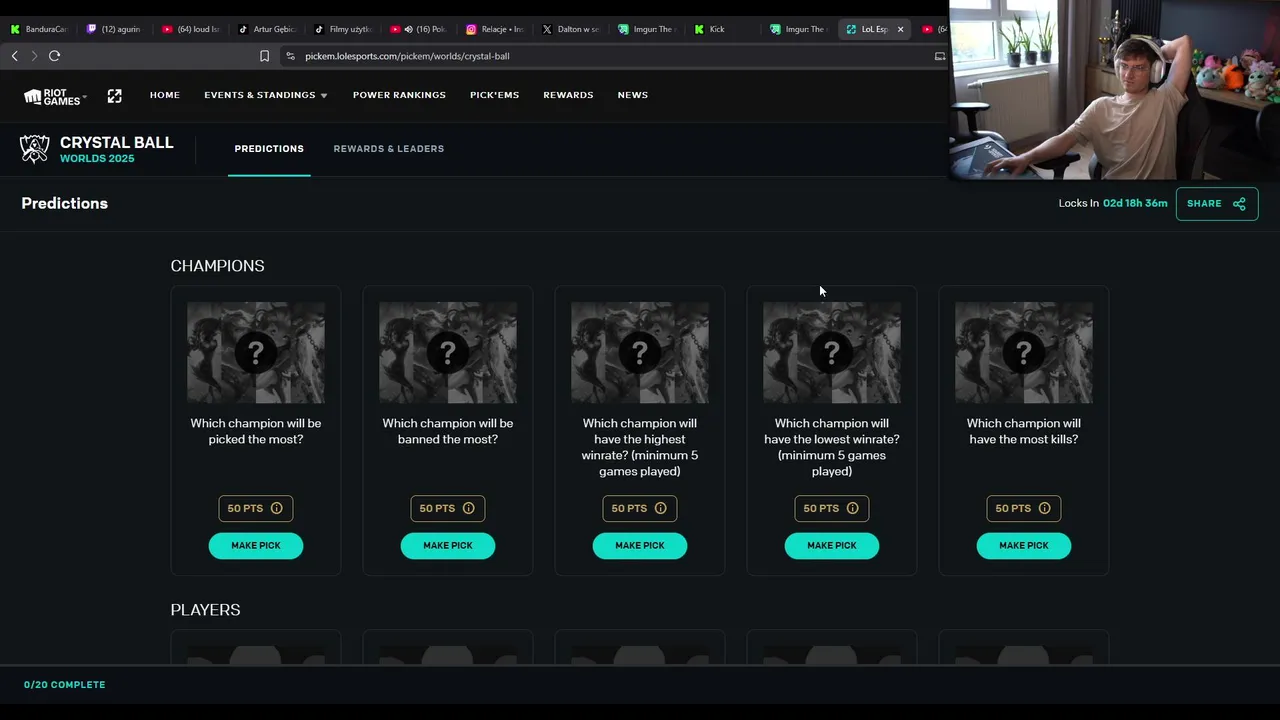The width and height of the screenshot is (1280, 720).
Task: Open the HOME nav item
Action: (x=165, y=95)
